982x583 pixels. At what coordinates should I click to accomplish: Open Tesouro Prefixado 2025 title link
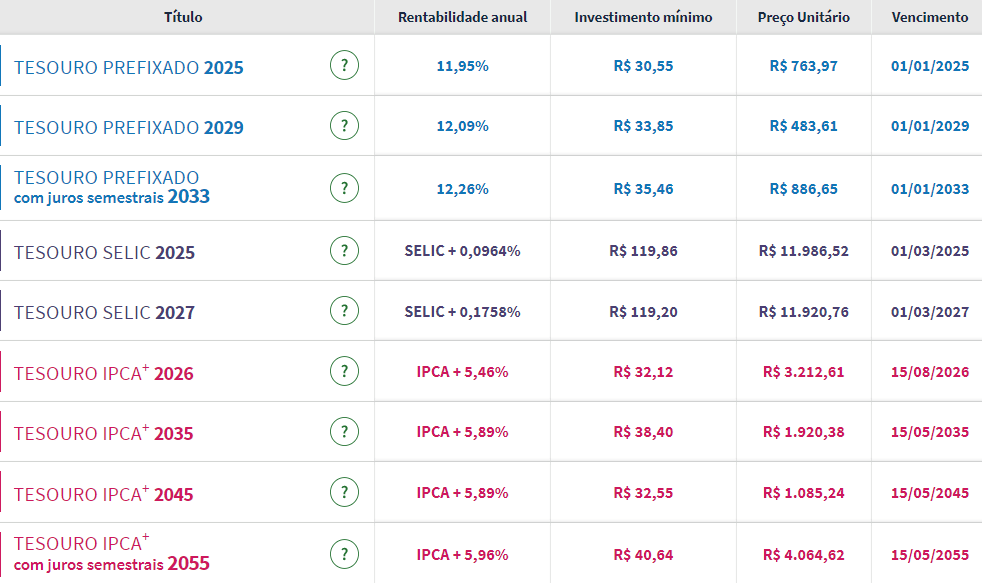click(x=129, y=68)
